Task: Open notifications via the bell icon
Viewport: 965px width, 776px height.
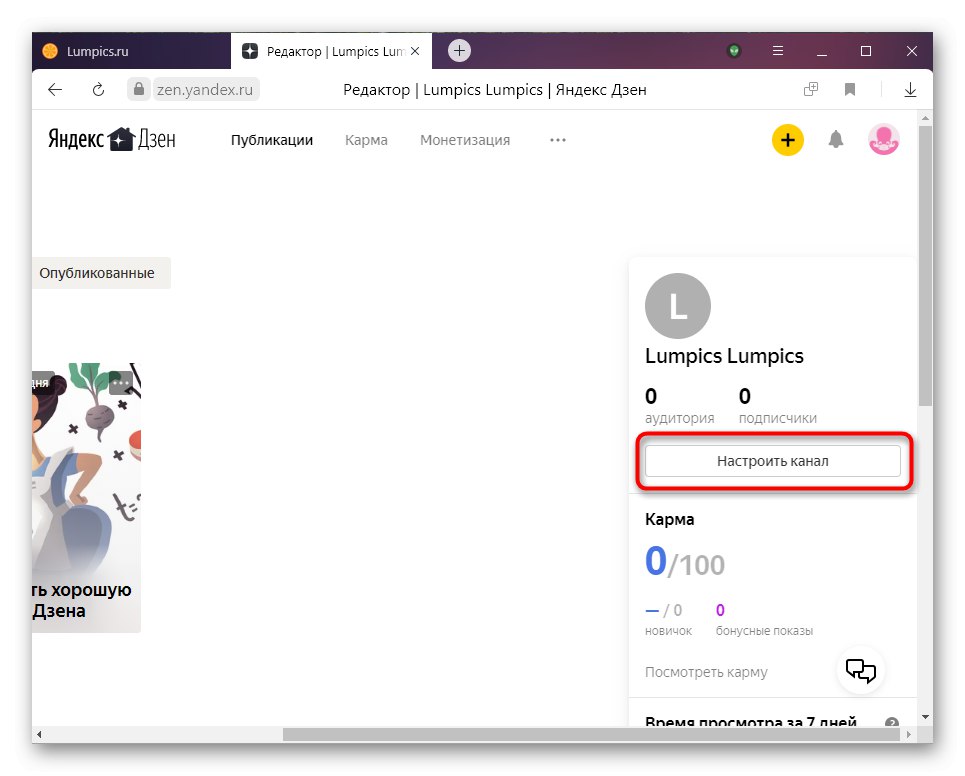Action: click(x=835, y=140)
